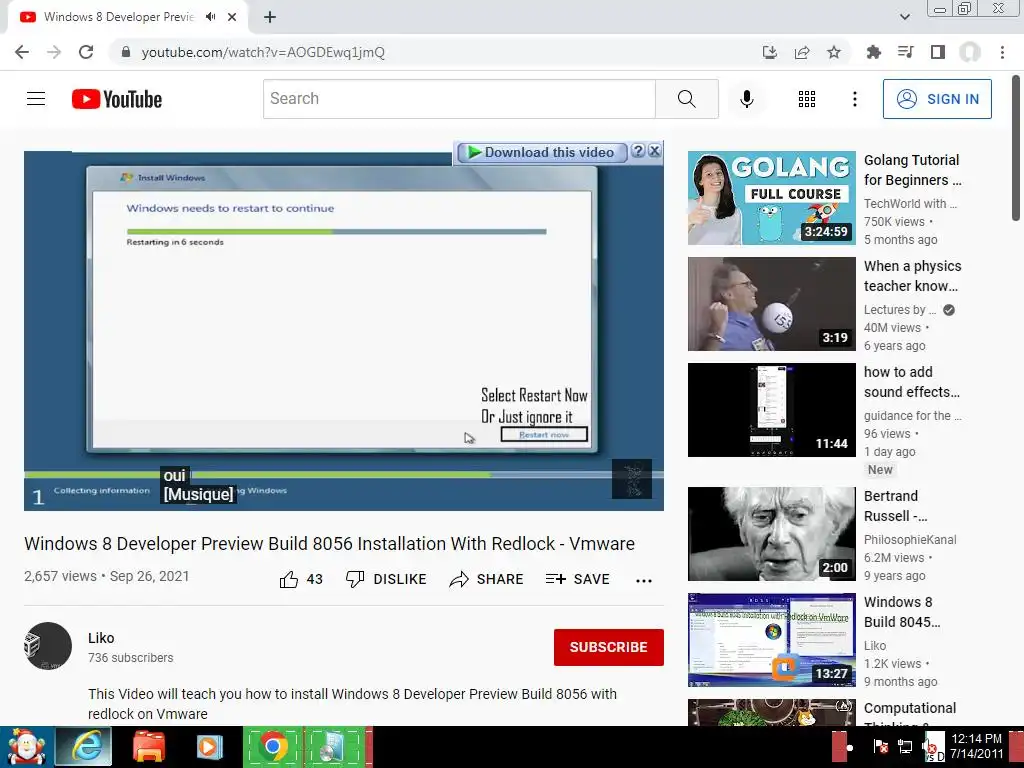This screenshot has width=1024, height=768.
Task: Launch Internet Explorer from taskbar
Action: click(84, 747)
